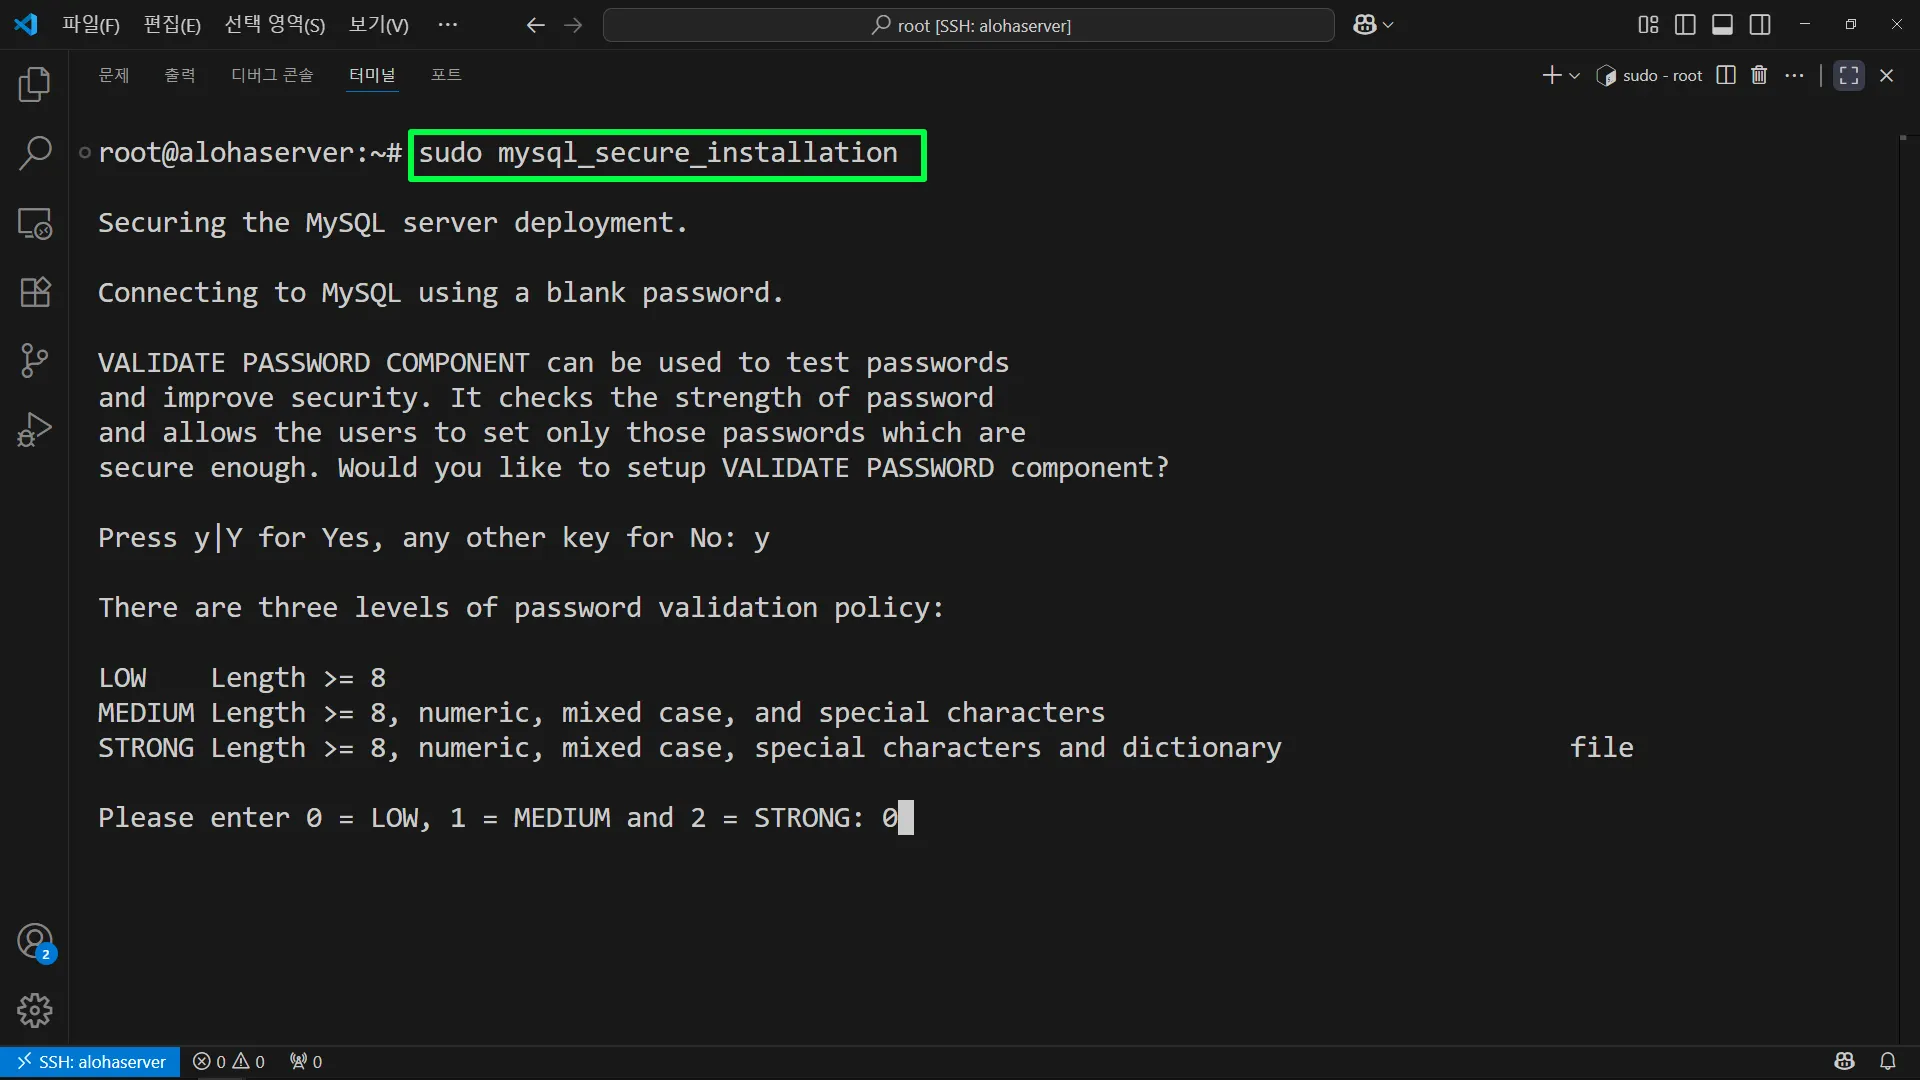Expand the menu bar overflow ellipsis
The width and height of the screenshot is (1920, 1080).
pos(447,25)
